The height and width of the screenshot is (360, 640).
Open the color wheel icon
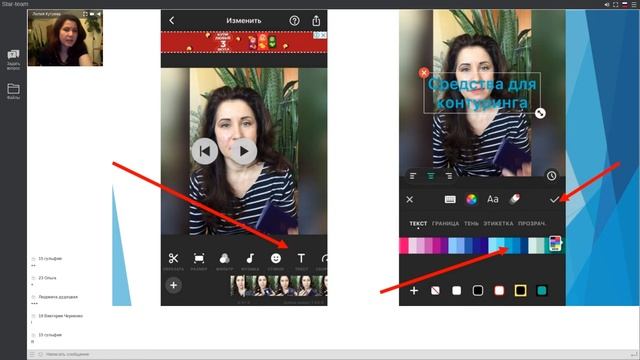click(471, 199)
